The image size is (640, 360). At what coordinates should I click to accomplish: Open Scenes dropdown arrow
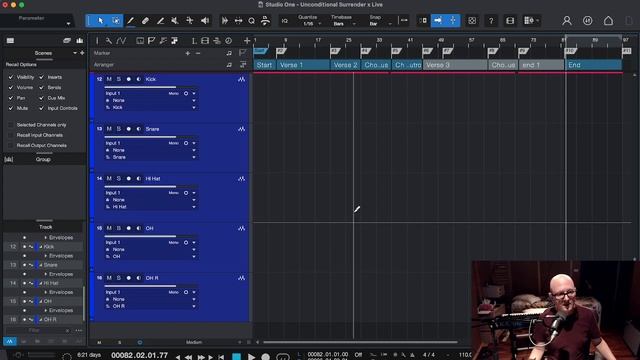75,53
